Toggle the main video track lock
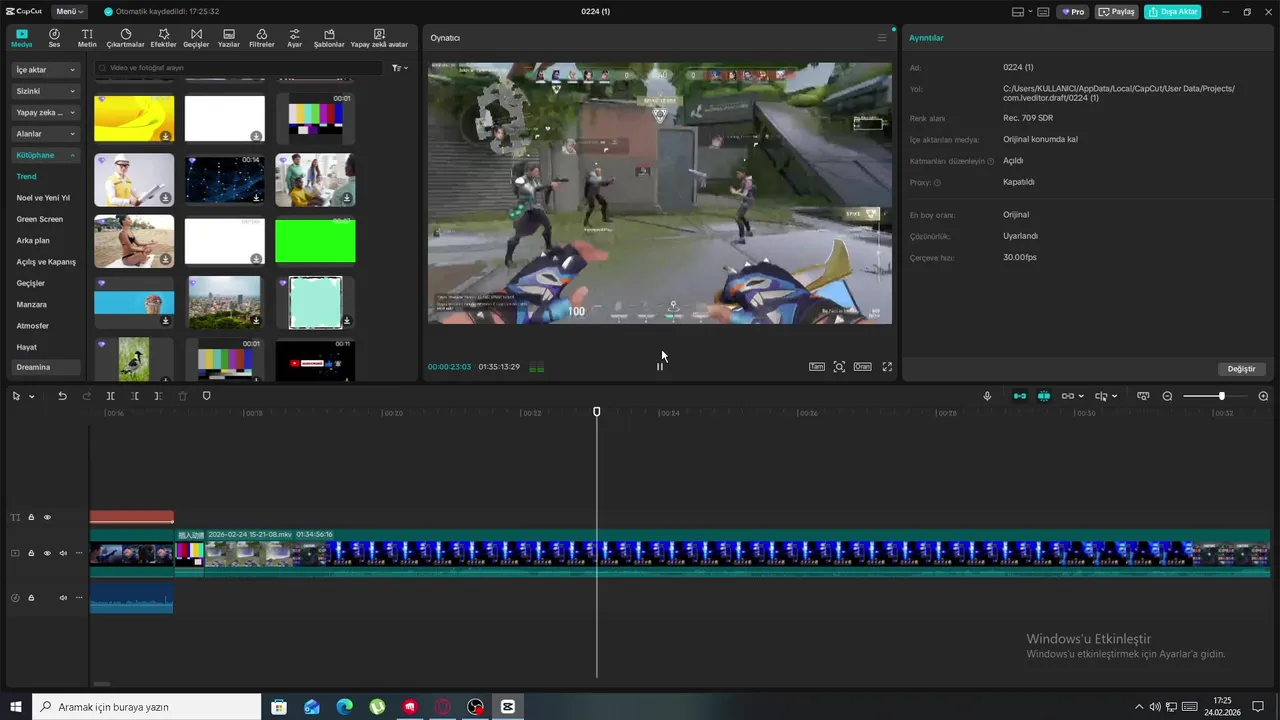This screenshot has height=720, width=1280. click(x=31, y=553)
